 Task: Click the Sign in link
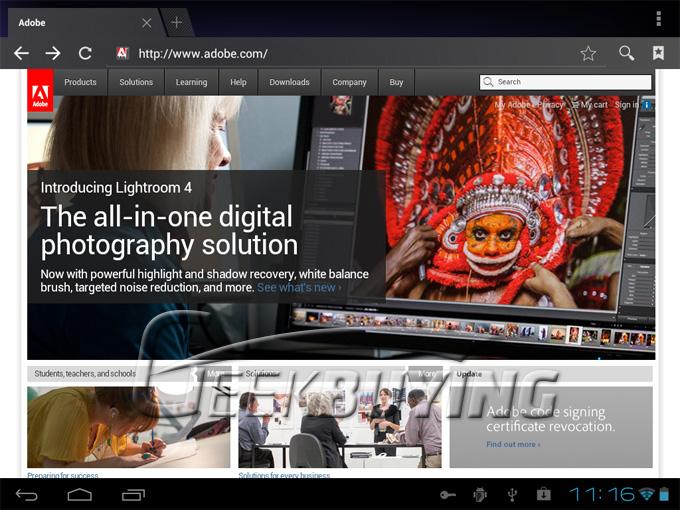(x=626, y=105)
